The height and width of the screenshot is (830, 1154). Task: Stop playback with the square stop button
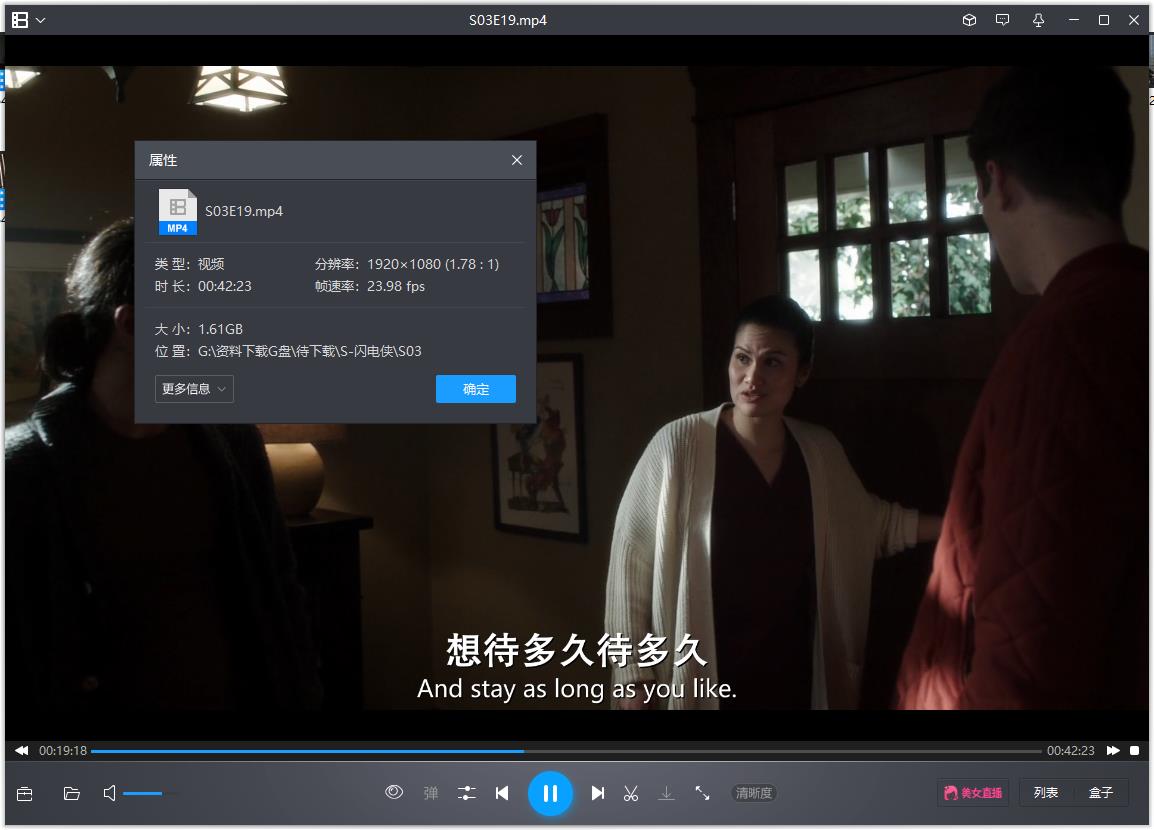coord(1135,751)
